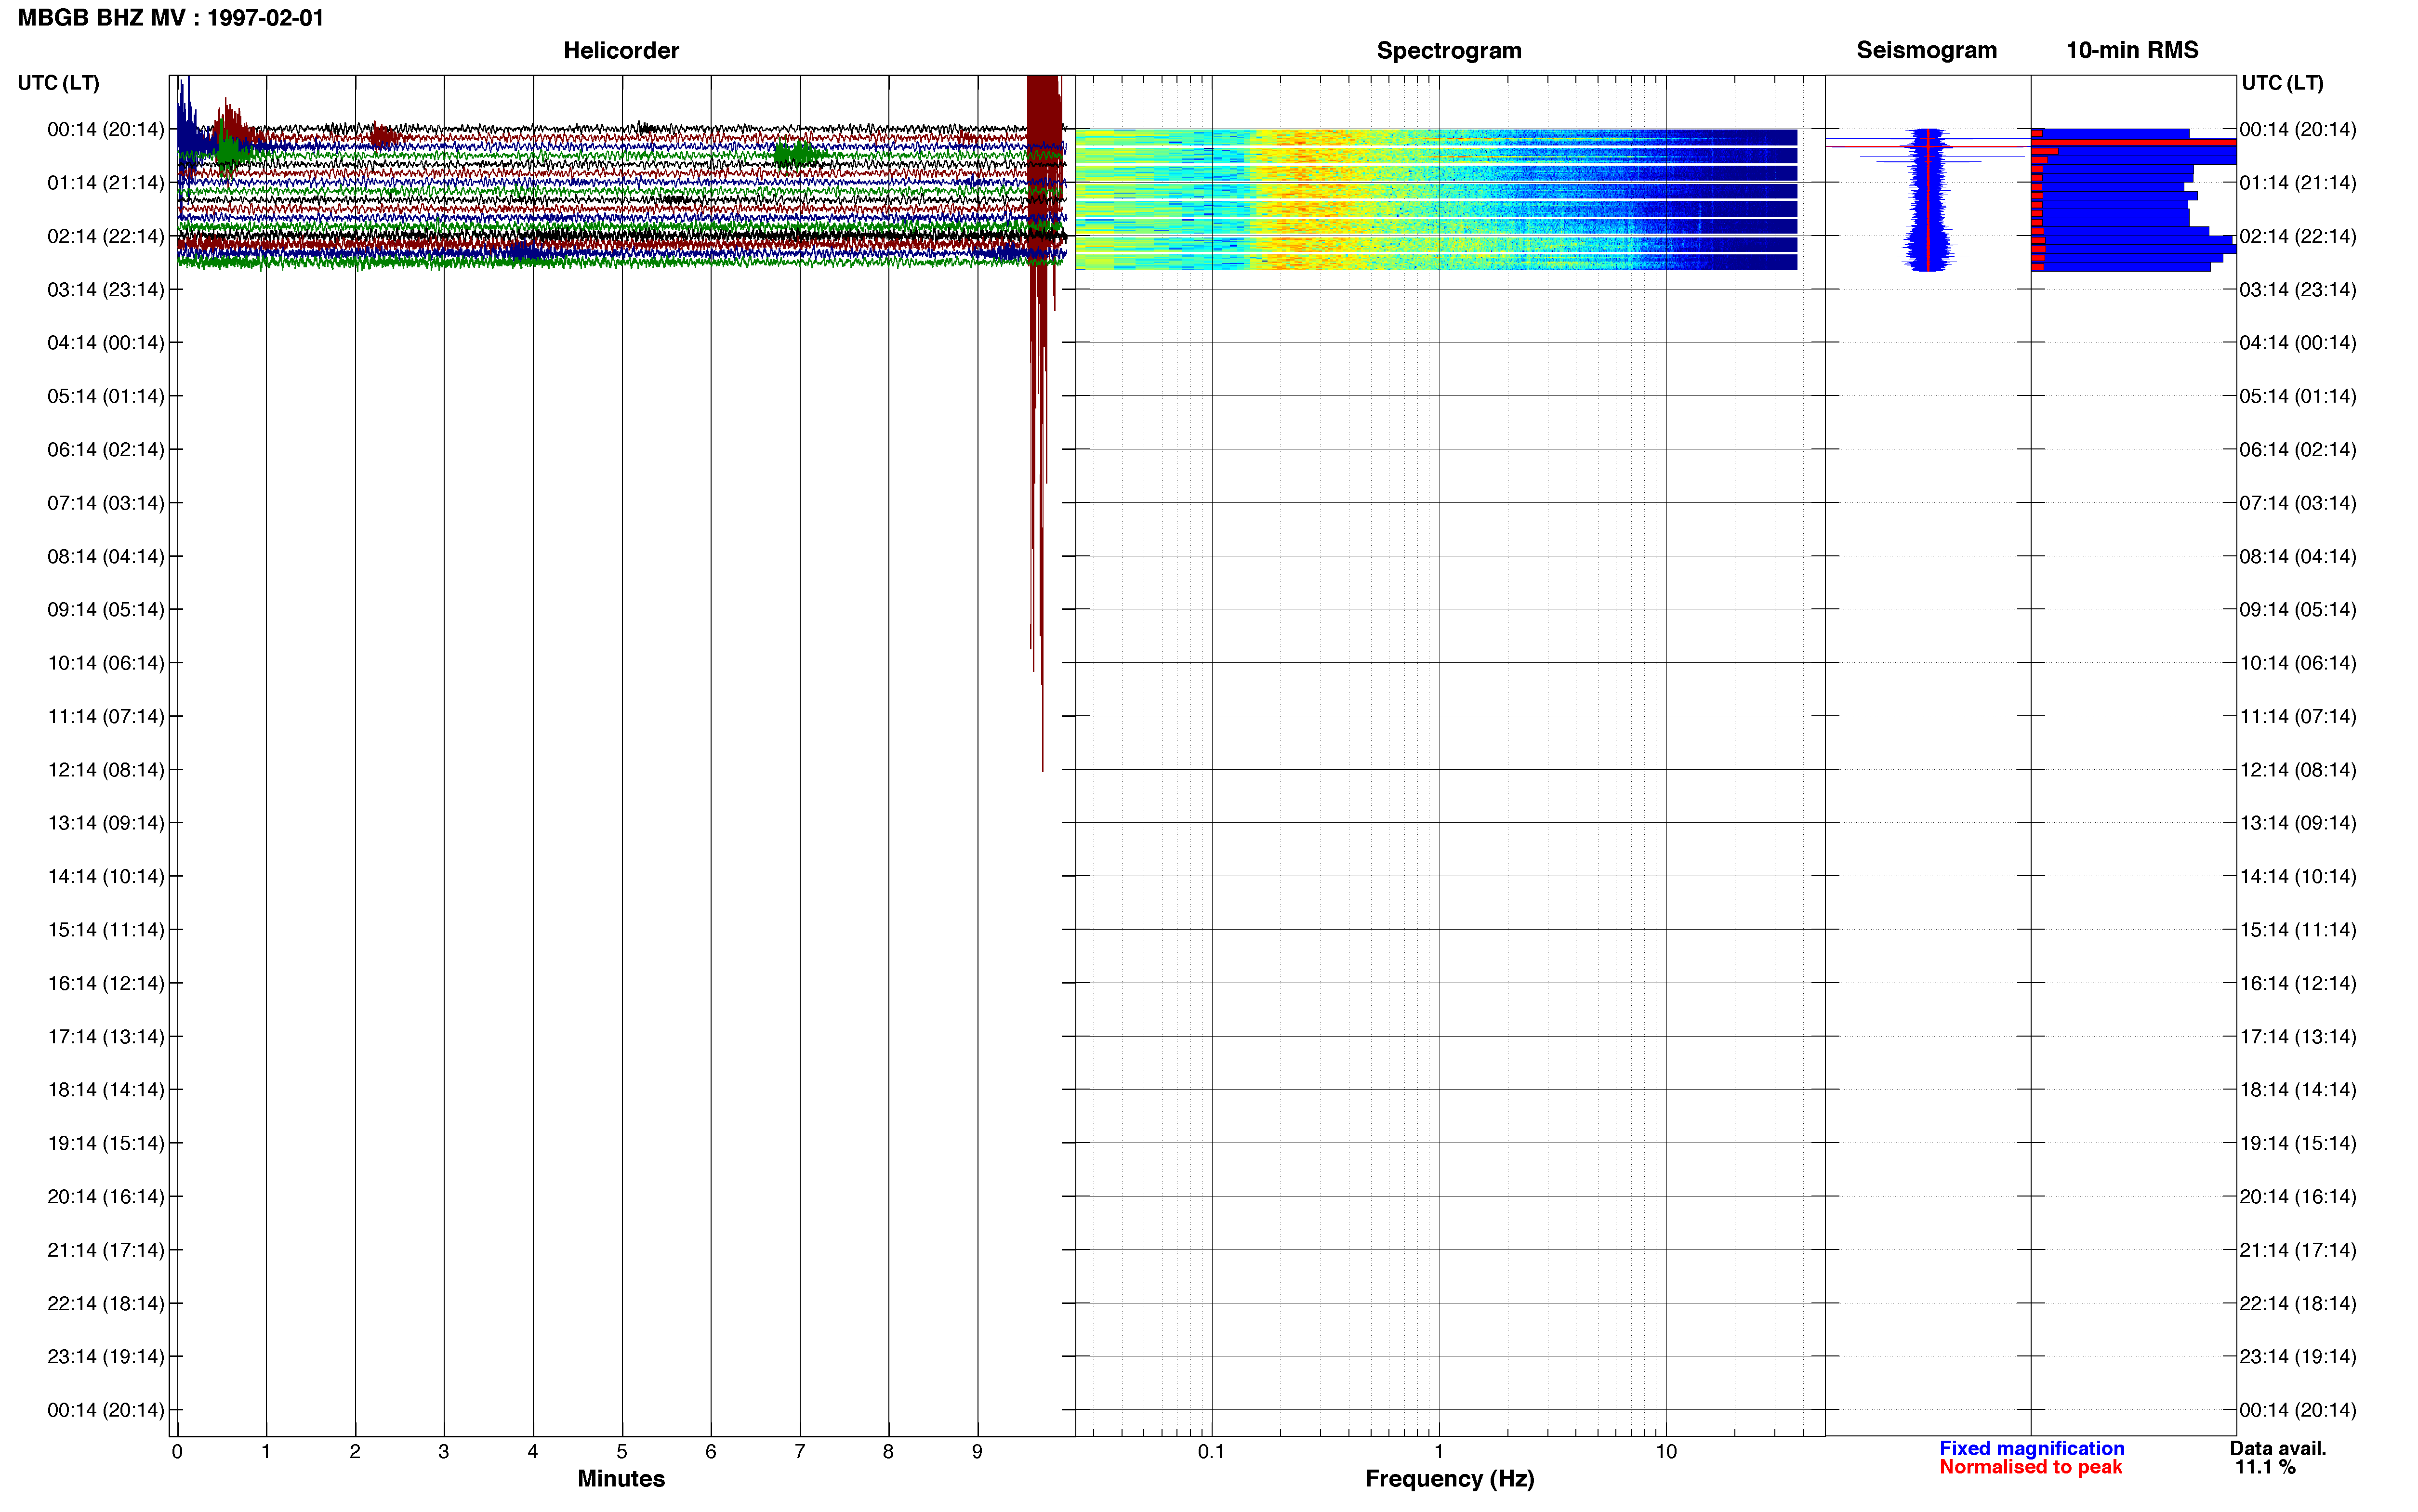Viewport: 2418px width, 1512px height.
Task: Click '14:14 (10:14)' on the Helicorder time axis
Action: (x=106, y=877)
